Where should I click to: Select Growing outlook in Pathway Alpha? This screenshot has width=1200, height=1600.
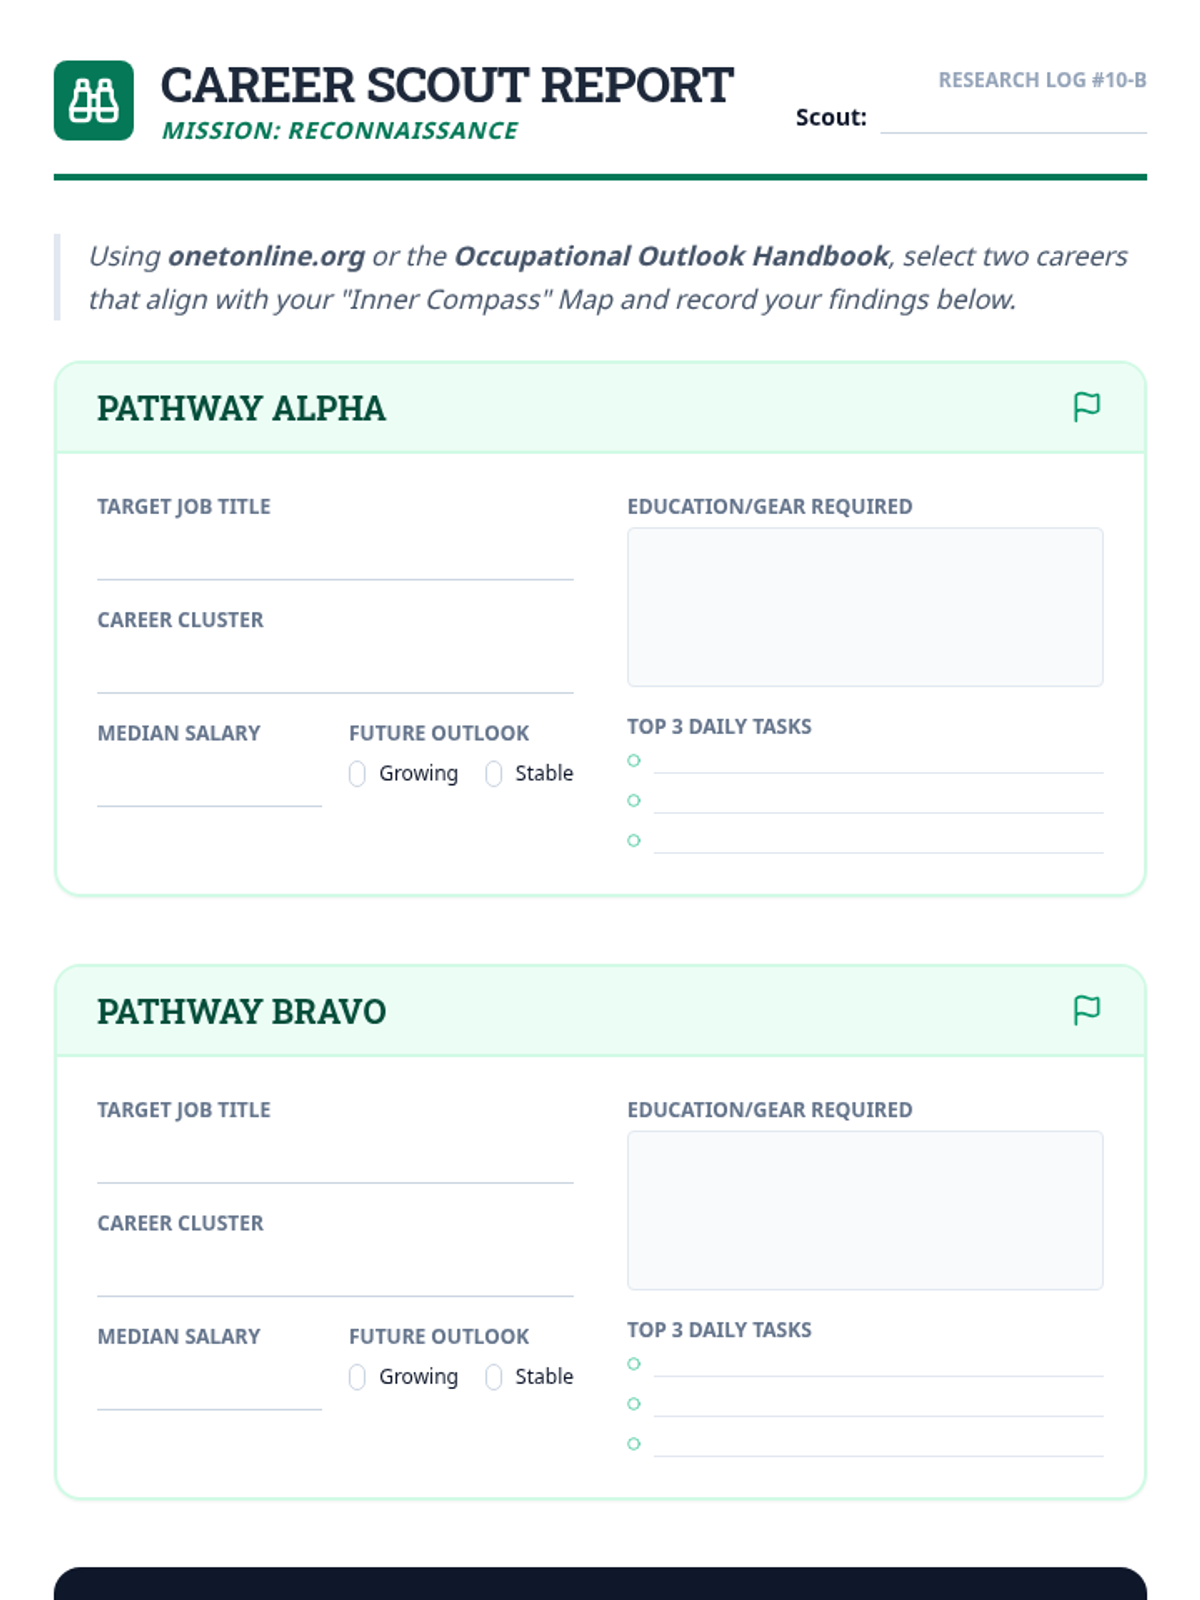tap(357, 774)
